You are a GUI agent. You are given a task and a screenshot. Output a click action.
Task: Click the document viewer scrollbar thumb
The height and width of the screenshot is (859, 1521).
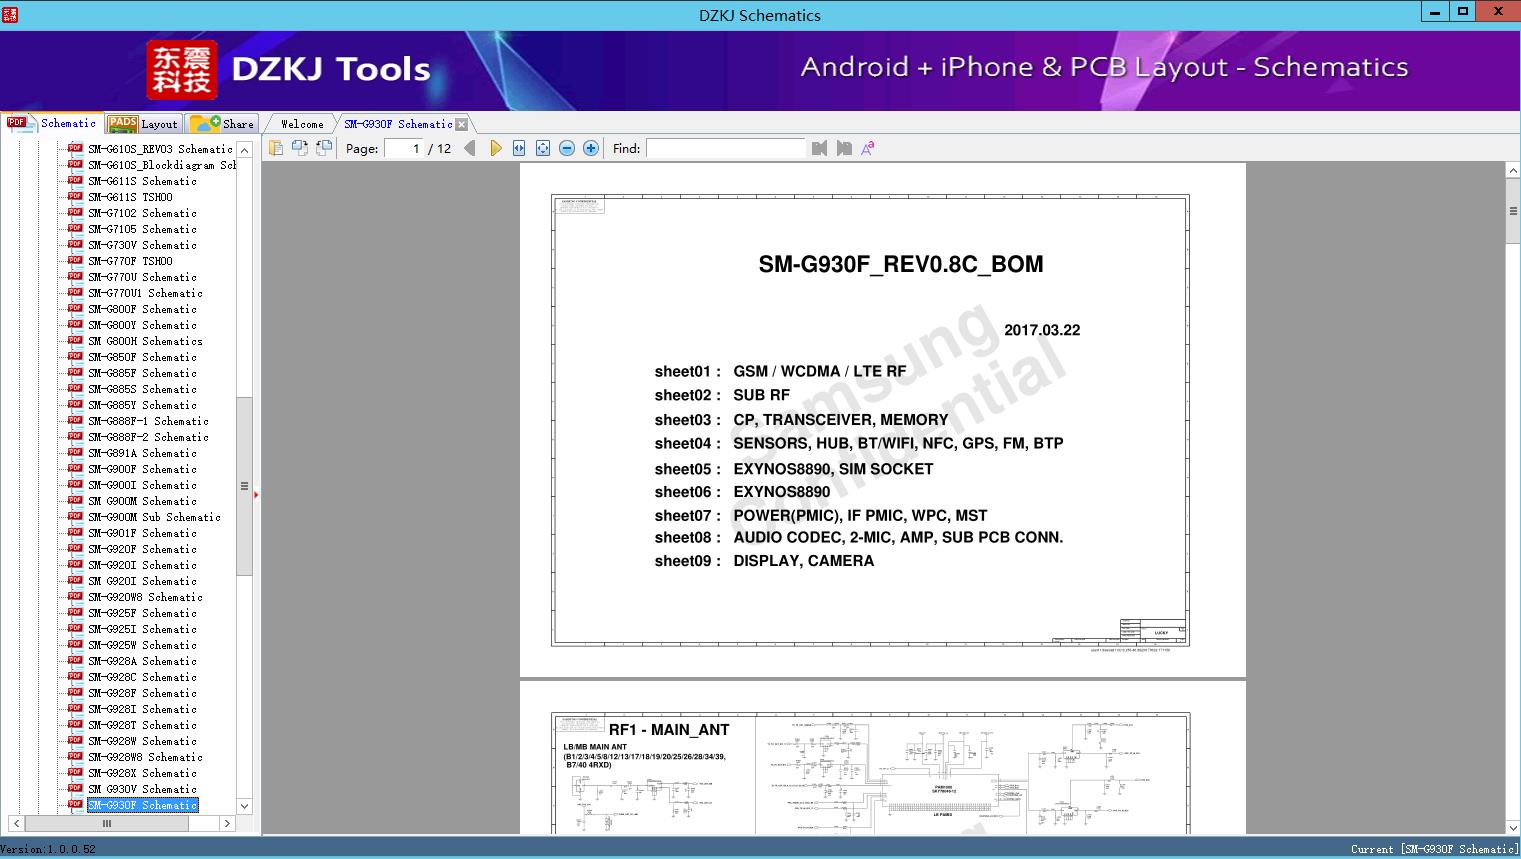pyautogui.click(x=1513, y=211)
